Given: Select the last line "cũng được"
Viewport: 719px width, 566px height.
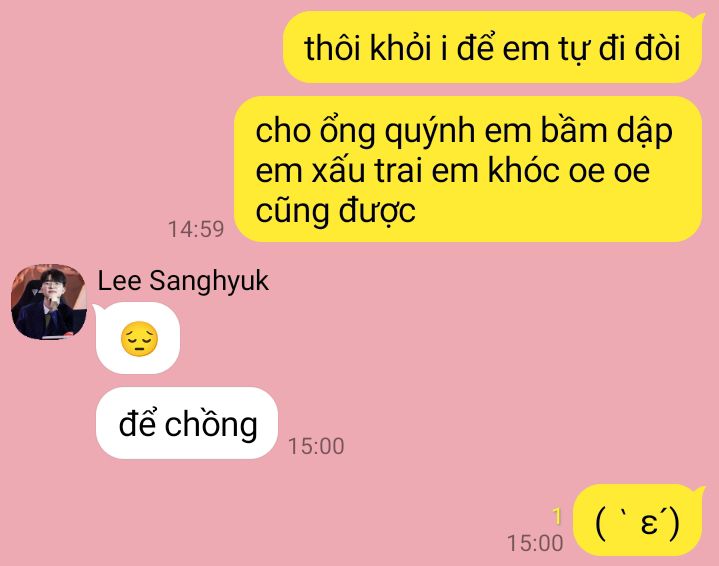Looking at the screenshot, I should coord(336,211).
